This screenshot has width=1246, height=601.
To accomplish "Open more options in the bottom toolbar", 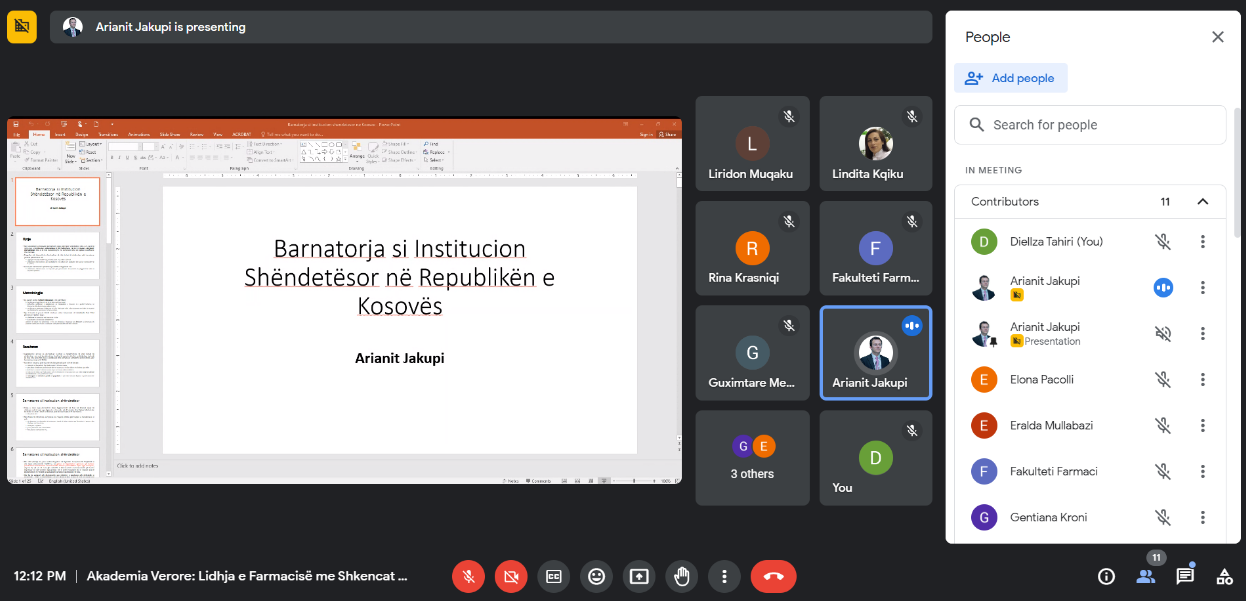I will click(724, 576).
